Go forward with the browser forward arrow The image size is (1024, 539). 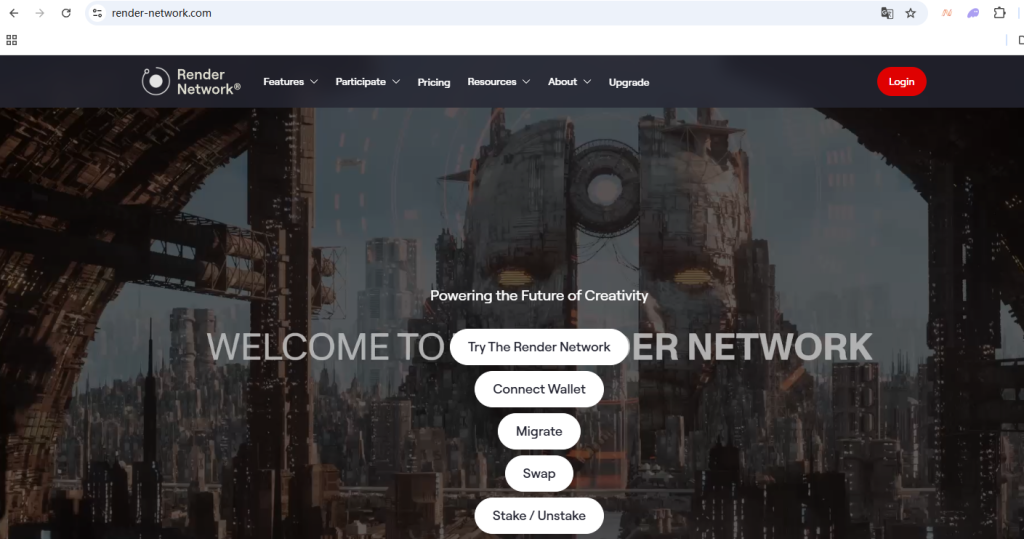[x=40, y=13]
